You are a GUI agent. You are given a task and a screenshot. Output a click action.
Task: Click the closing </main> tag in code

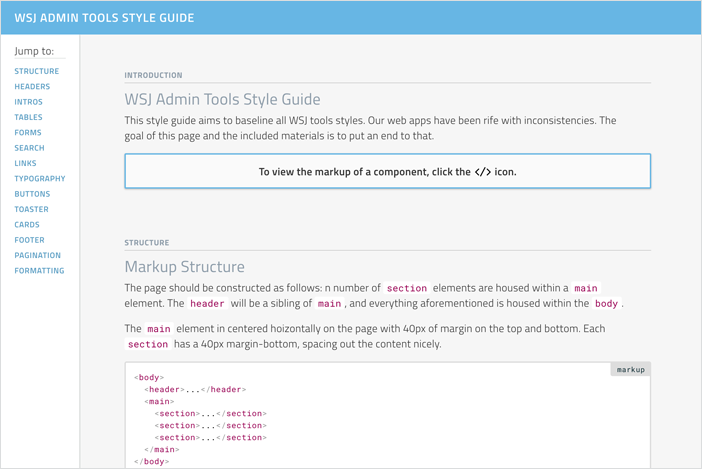click(x=162, y=449)
